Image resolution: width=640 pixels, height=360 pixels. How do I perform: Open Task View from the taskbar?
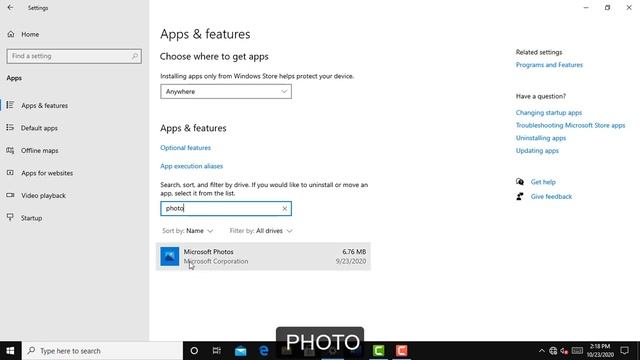[x=217, y=351]
